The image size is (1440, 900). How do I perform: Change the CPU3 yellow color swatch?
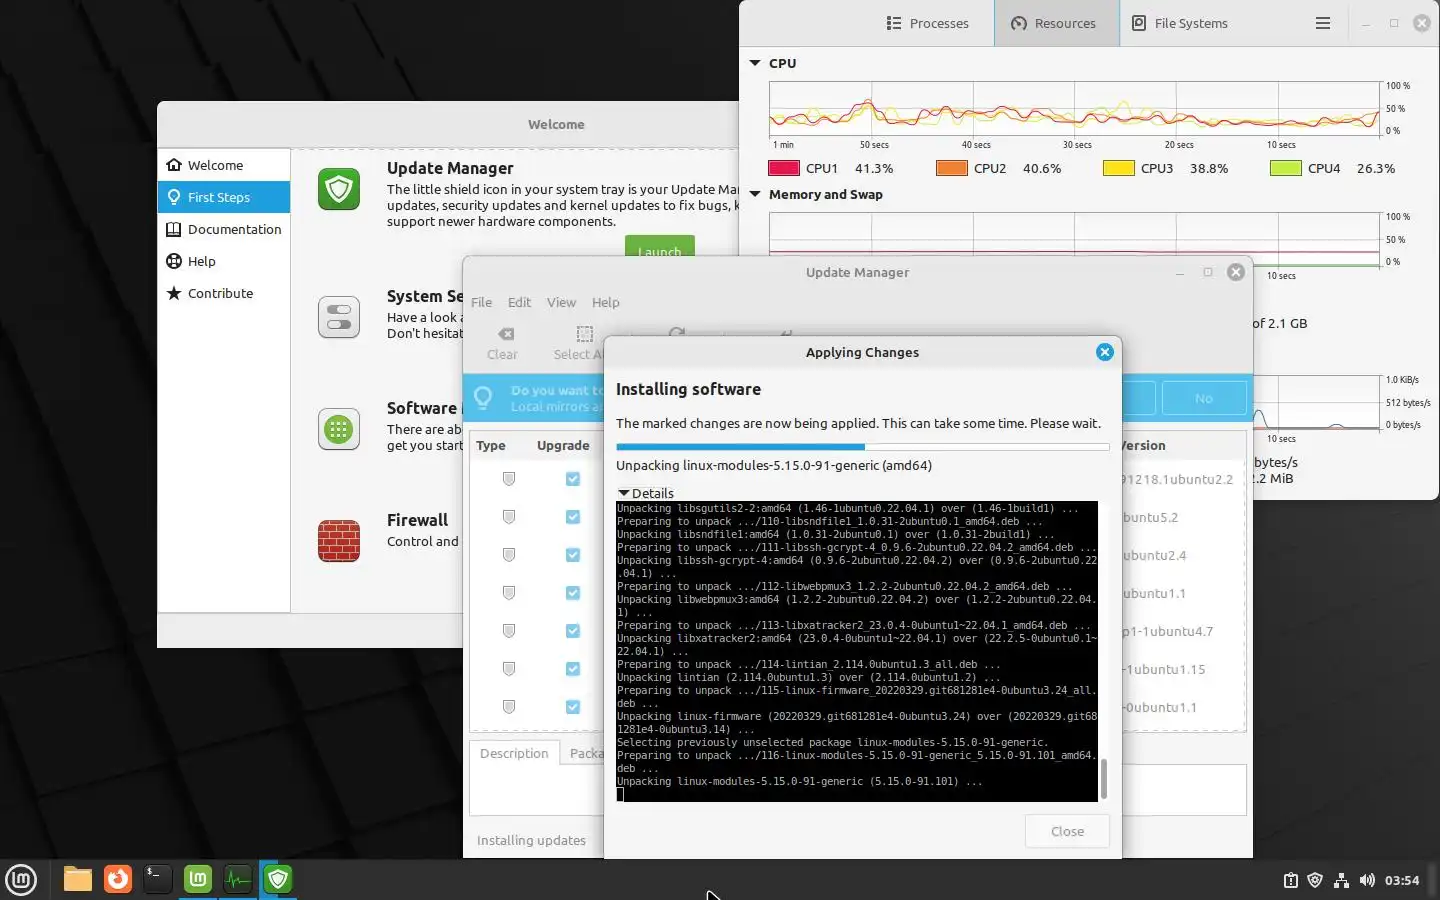point(1118,168)
